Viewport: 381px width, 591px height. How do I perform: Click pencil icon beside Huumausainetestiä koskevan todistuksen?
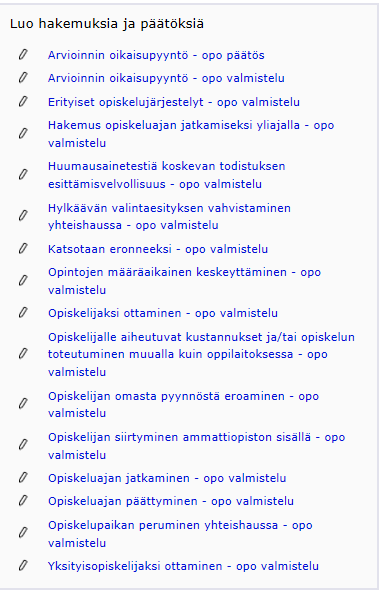(x=23, y=175)
